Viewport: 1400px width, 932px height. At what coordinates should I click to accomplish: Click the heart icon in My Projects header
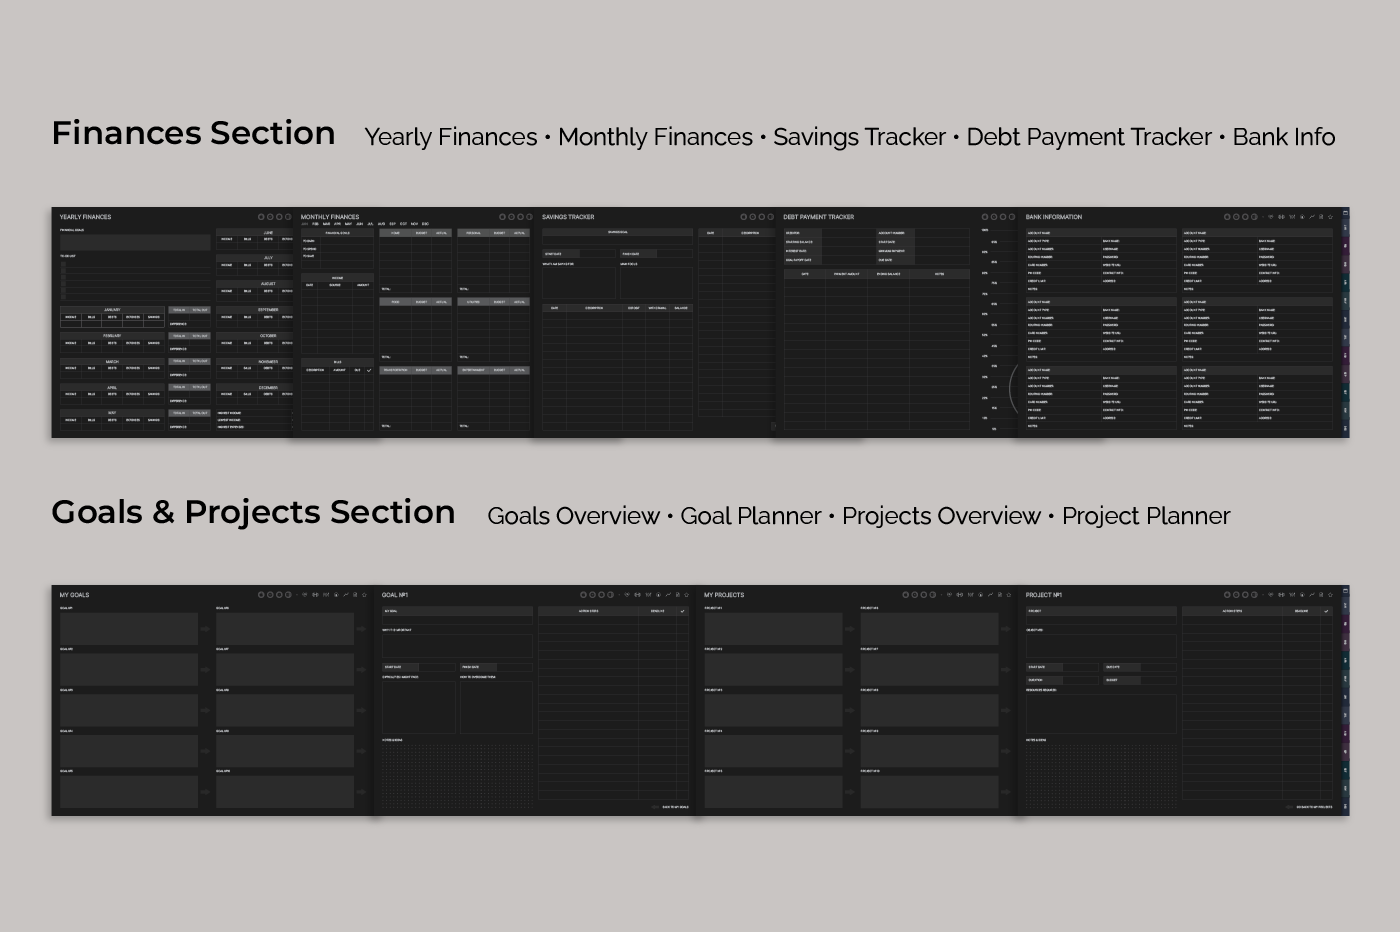tap(949, 595)
